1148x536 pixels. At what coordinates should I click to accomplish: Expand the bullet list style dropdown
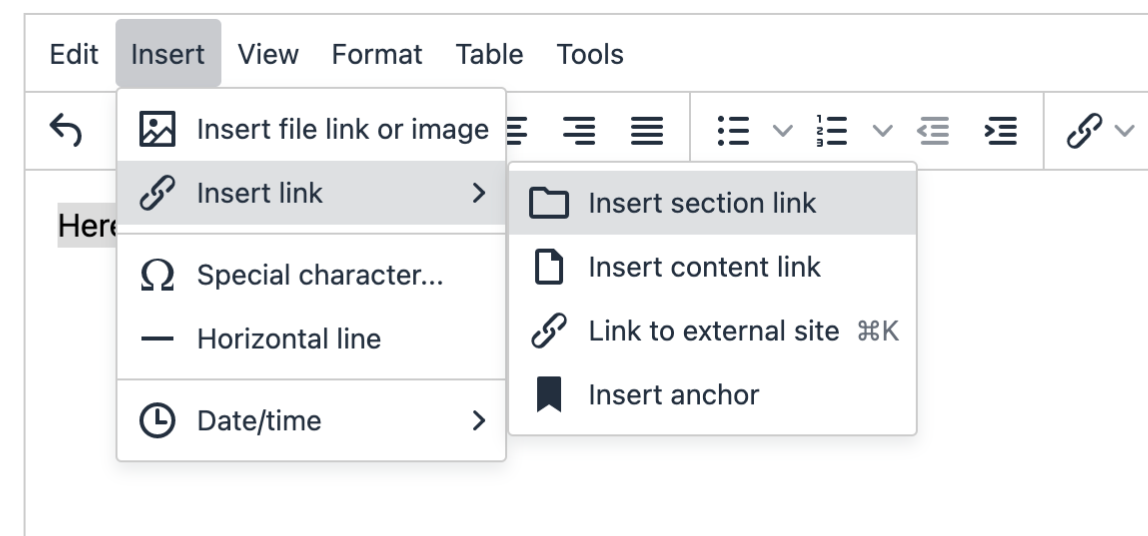(x=783, y=130)
